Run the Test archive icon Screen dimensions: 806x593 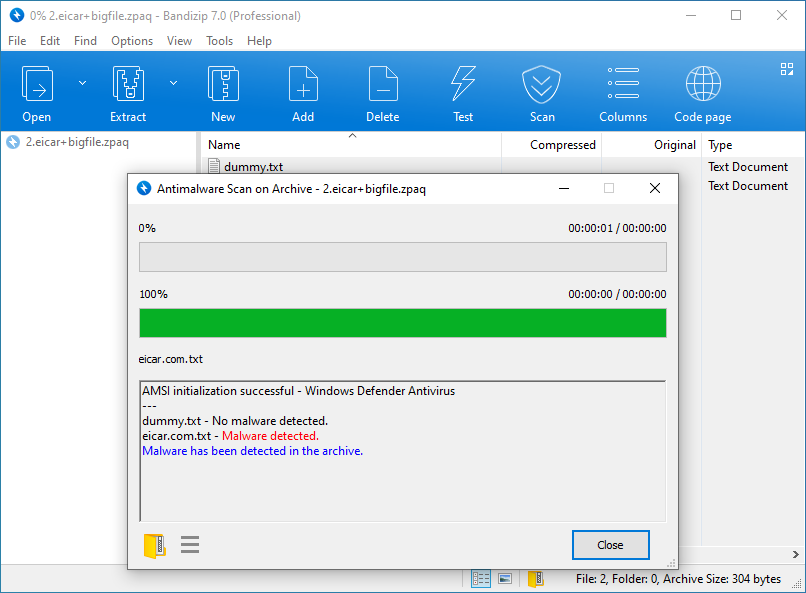click(x=462, y=84)
